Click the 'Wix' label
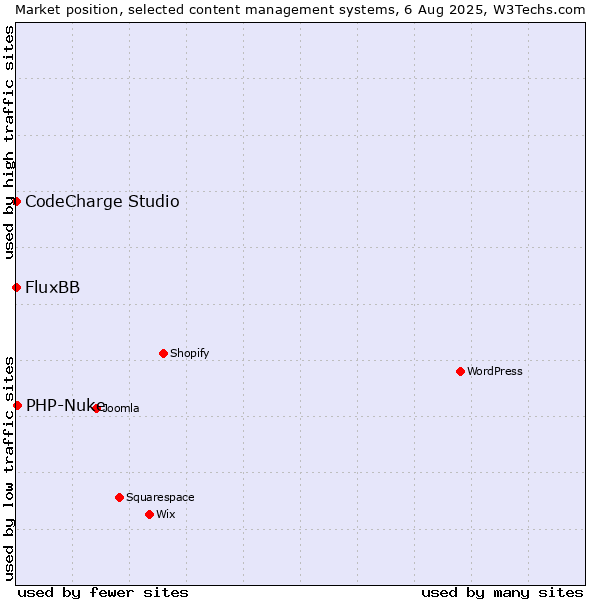600x600 pixels. (165, 514)
